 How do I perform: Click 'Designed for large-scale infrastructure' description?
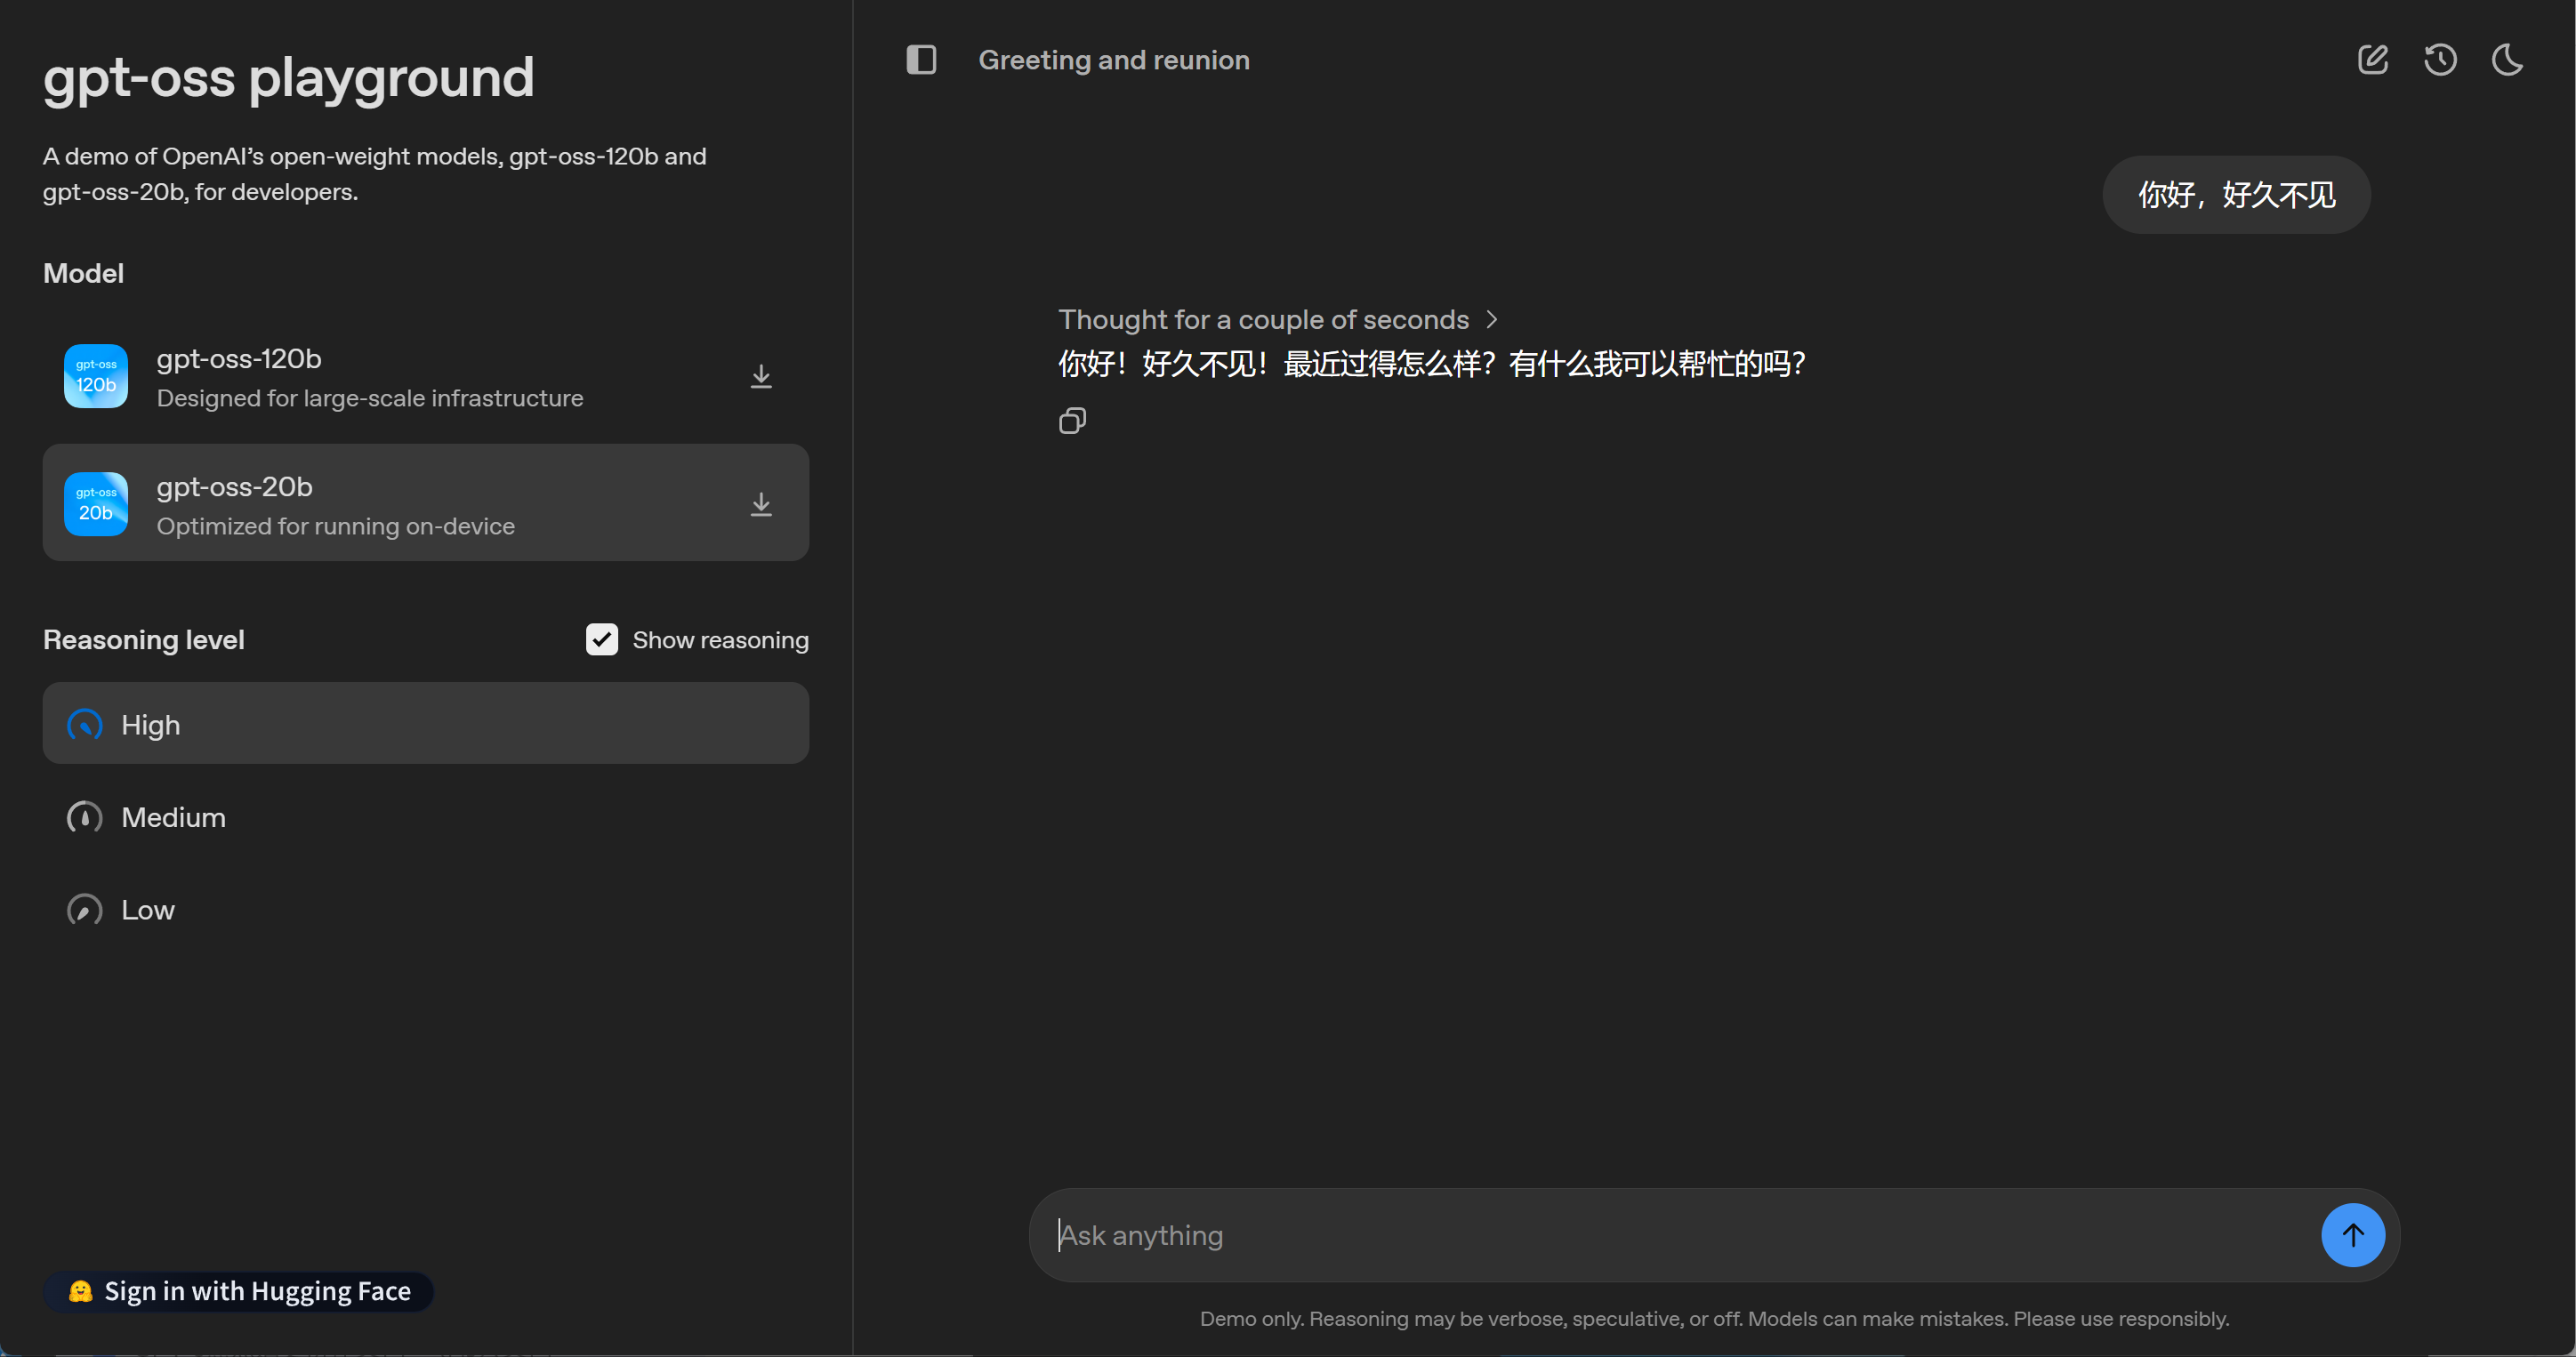click(x=370, y=398)
